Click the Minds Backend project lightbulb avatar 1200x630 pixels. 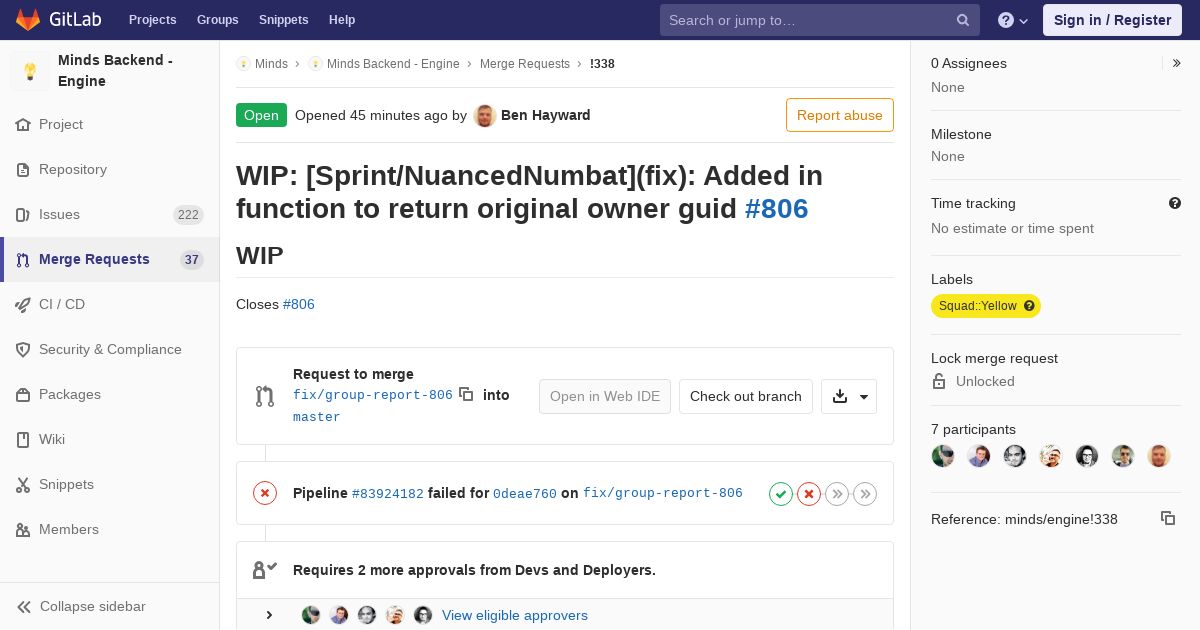click(30, 71)
